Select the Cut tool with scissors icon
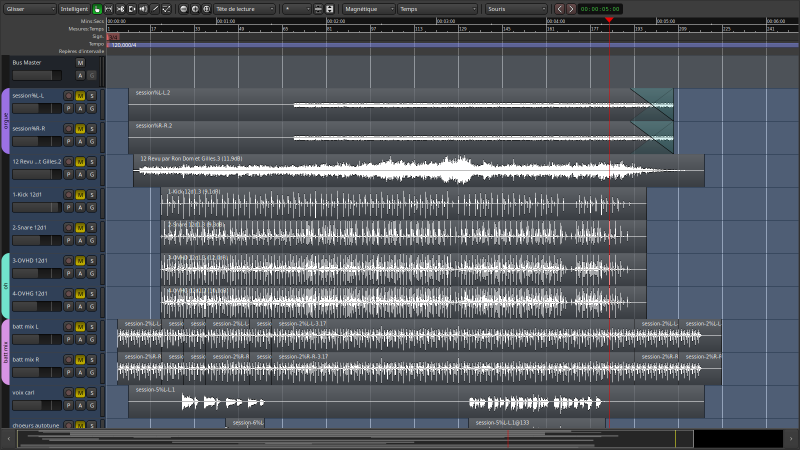Screen dimensions: 800x450 coord(120,9)
